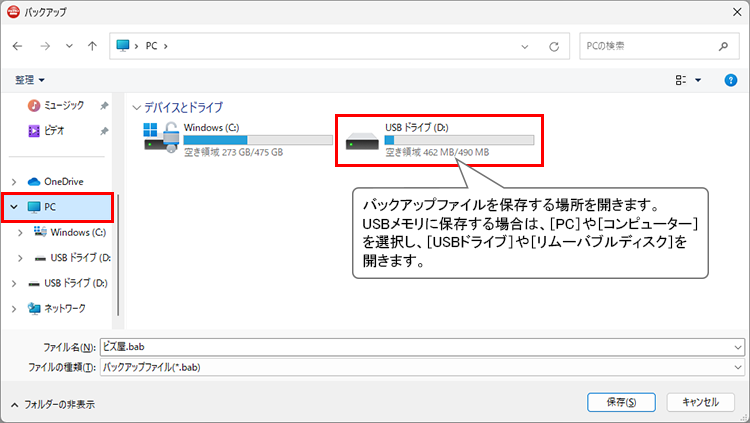Change the view layout options
The image size is (750, 423).
[x=688, y=80]
